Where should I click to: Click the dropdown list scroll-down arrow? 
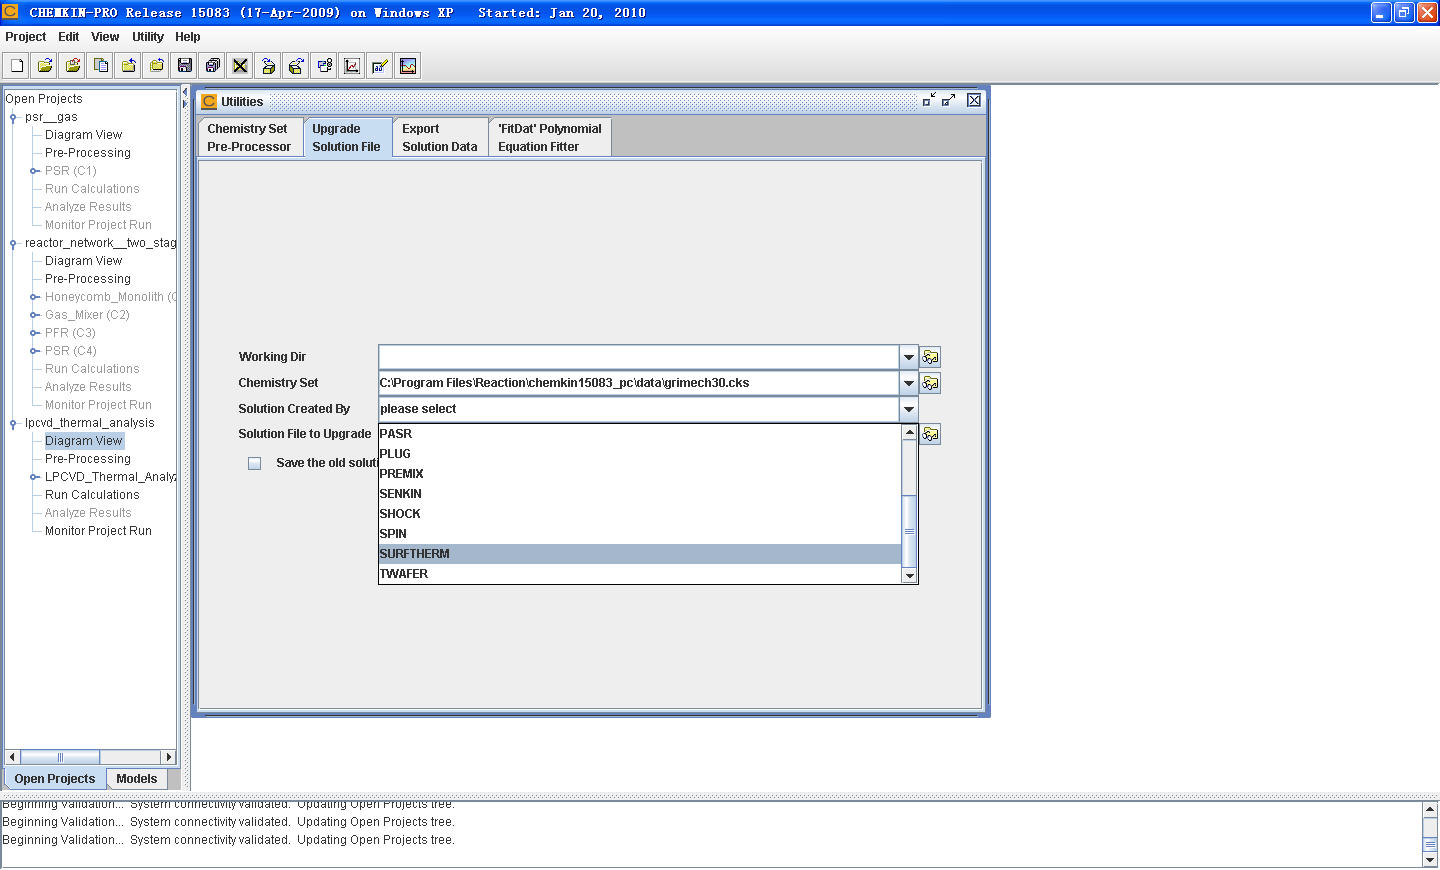coord(909,576)
